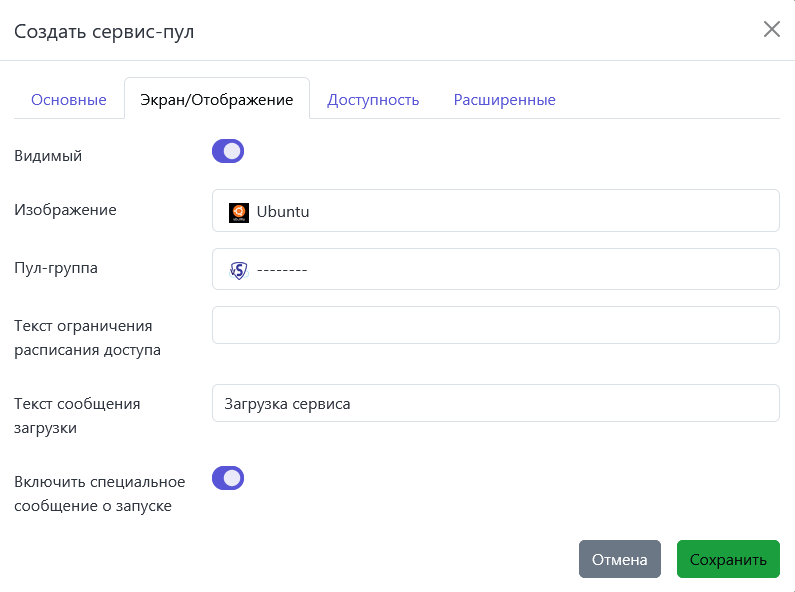795x592 pixels.
Task: Open the Доступность tab
Action: pyautogui.click(x=373, y=100)
